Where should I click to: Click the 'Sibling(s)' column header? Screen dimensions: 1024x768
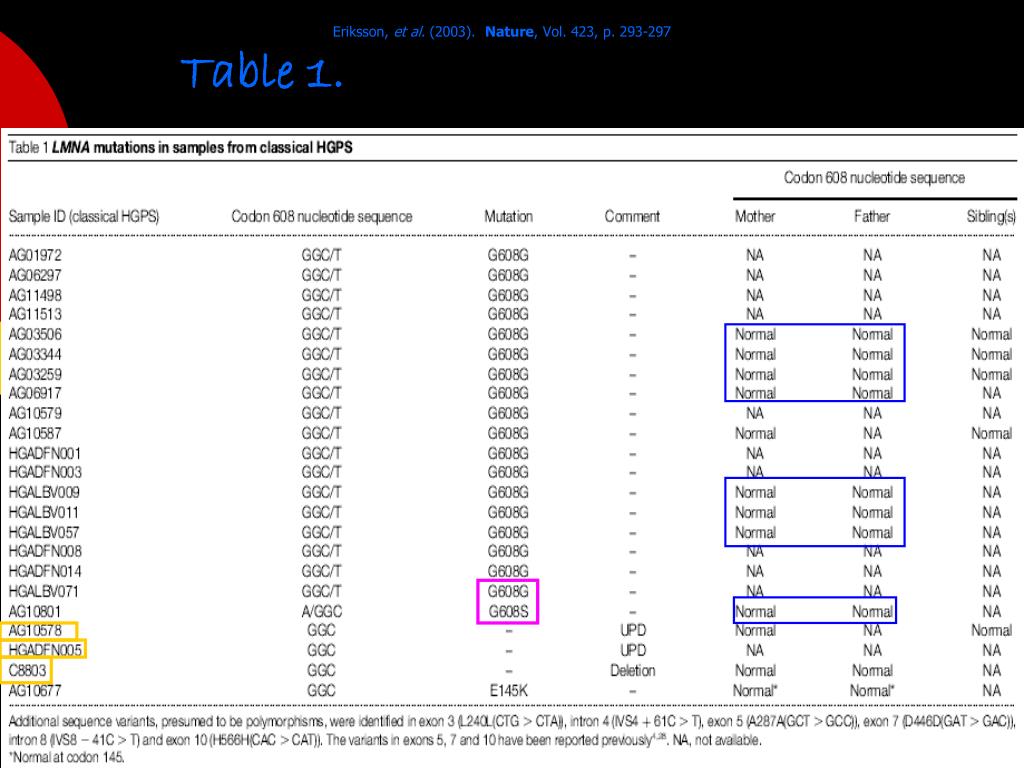pos(991,216)
